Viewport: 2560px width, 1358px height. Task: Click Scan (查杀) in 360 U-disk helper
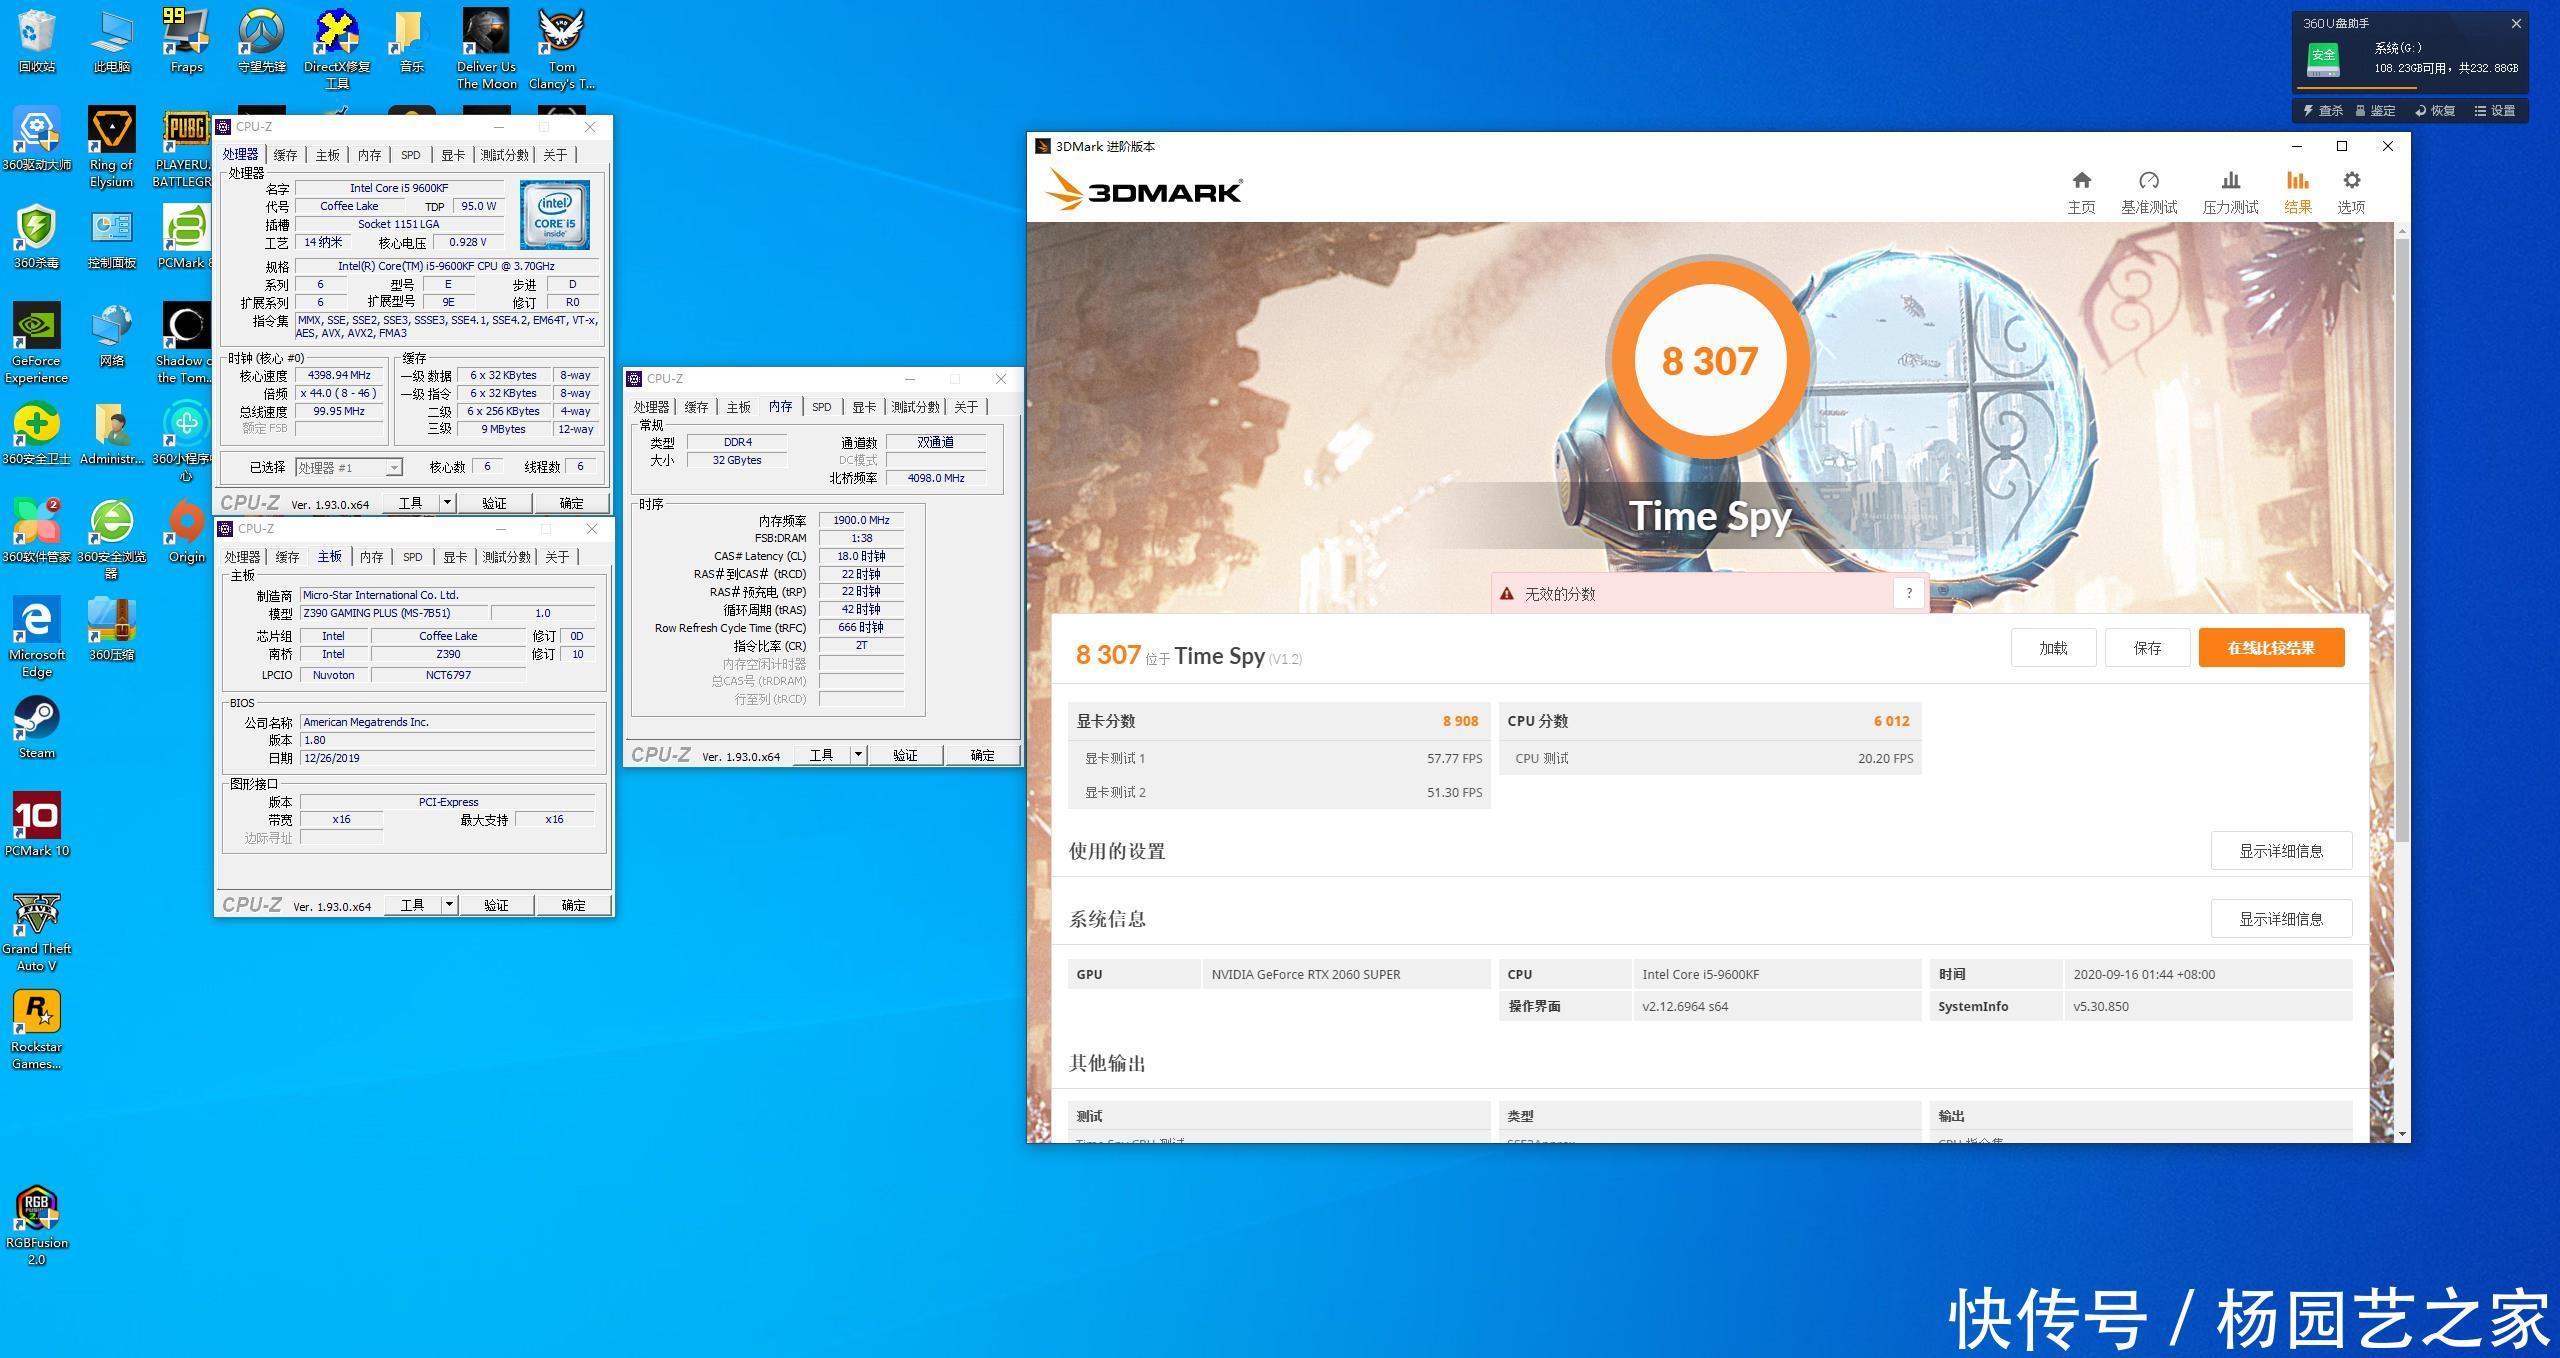pyautogui.click(x=2322, y=111)
